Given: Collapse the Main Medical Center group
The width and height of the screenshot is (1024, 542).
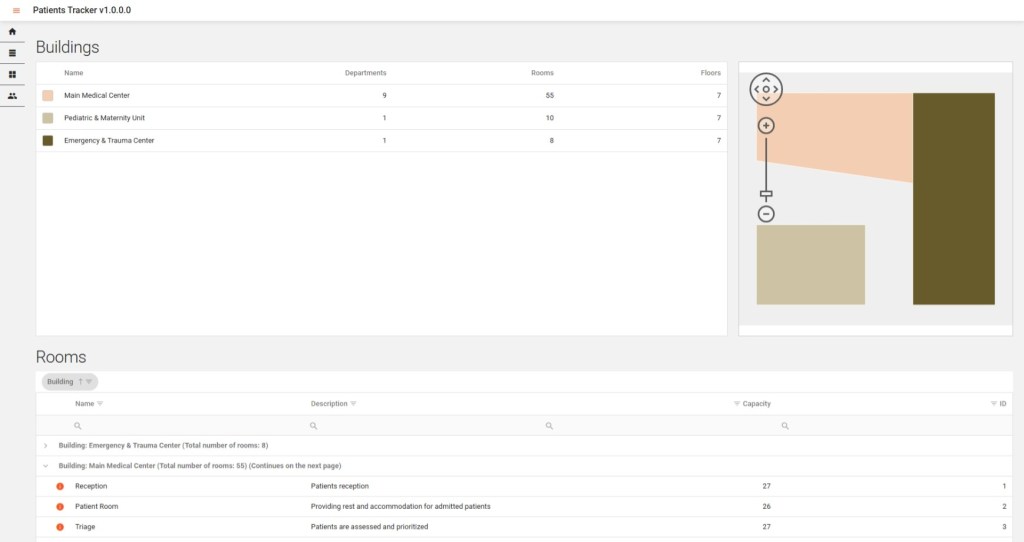Looking at the screenshot, I should click(x=46, y=466).
